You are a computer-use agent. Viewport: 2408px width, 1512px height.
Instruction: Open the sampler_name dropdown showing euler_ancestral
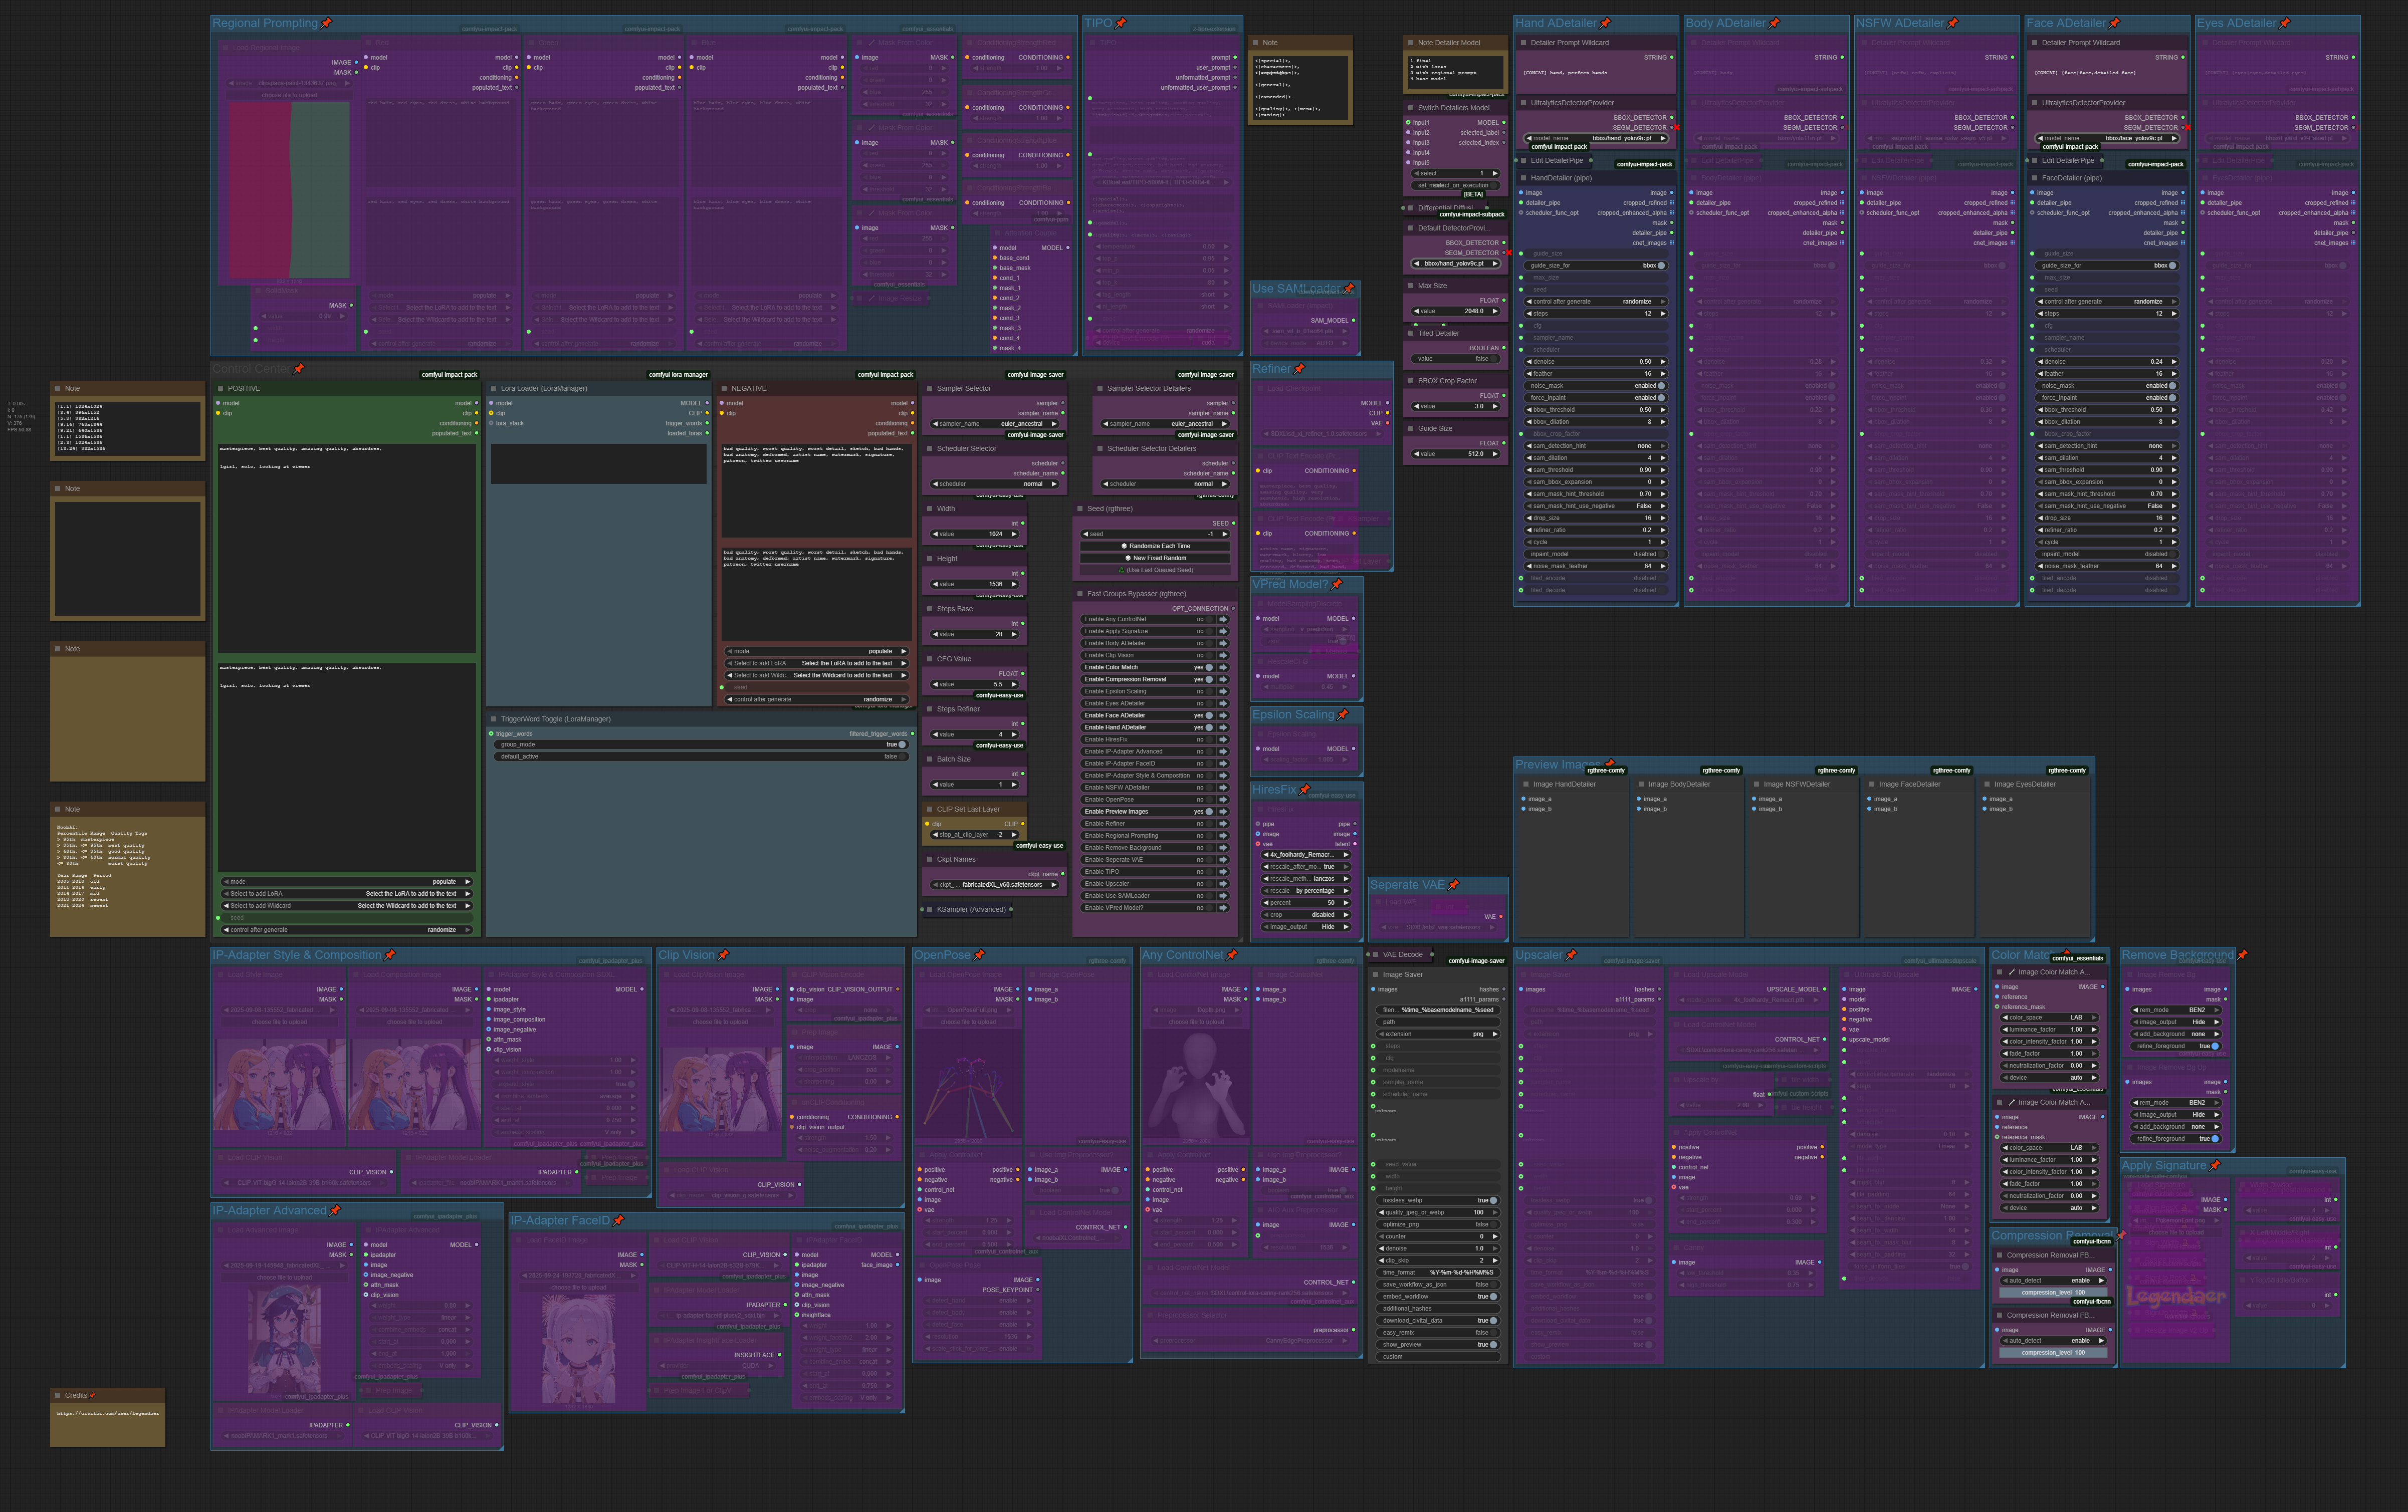(x=993, y=423)
